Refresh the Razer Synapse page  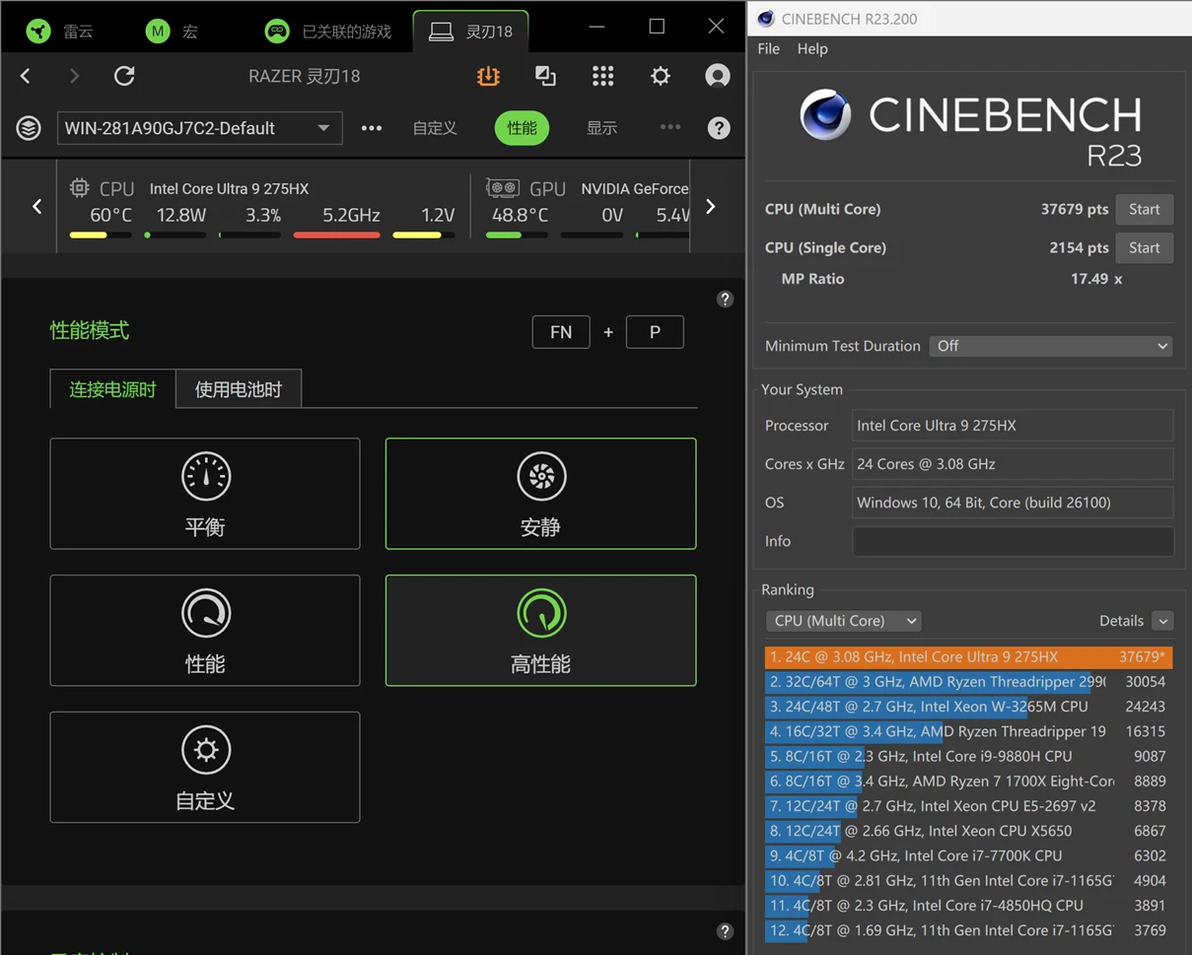(x=124, y=76)
